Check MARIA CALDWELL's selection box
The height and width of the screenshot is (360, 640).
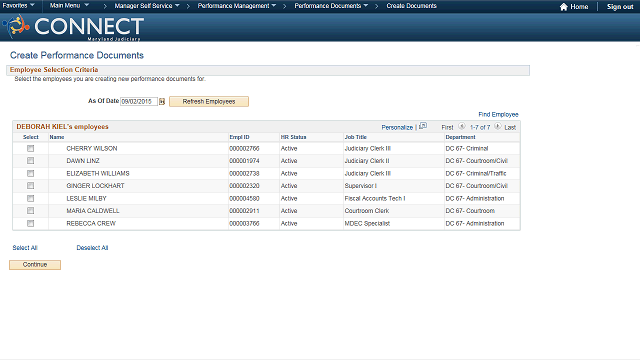[31, 211]
